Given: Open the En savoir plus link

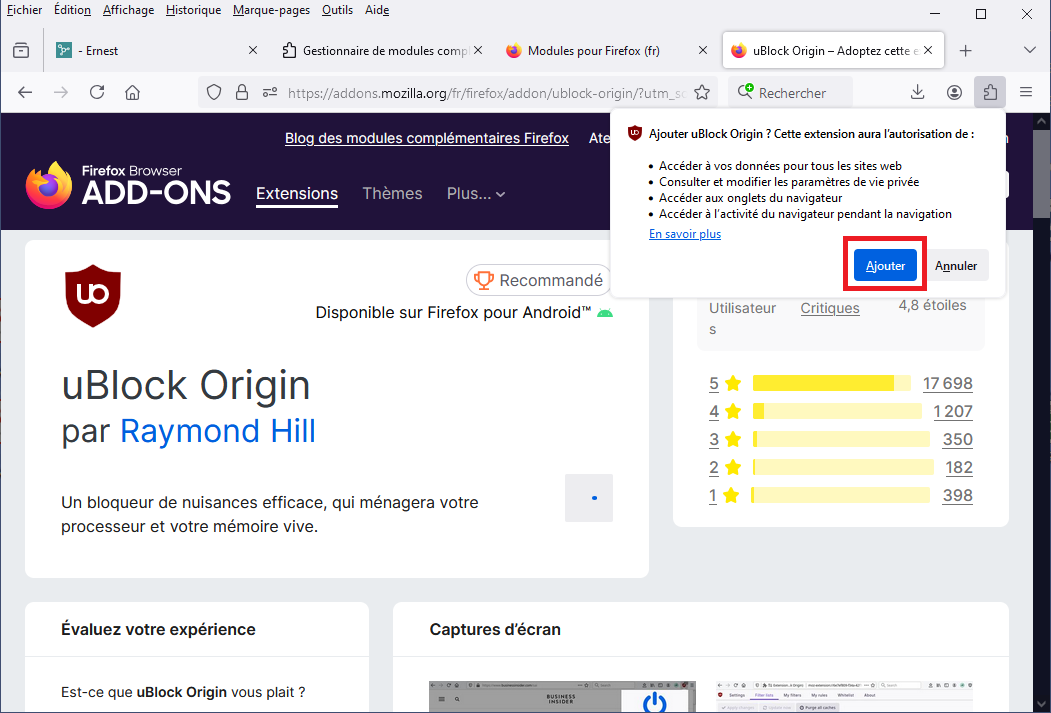Looking at the screenshot, I should (685, 234).
